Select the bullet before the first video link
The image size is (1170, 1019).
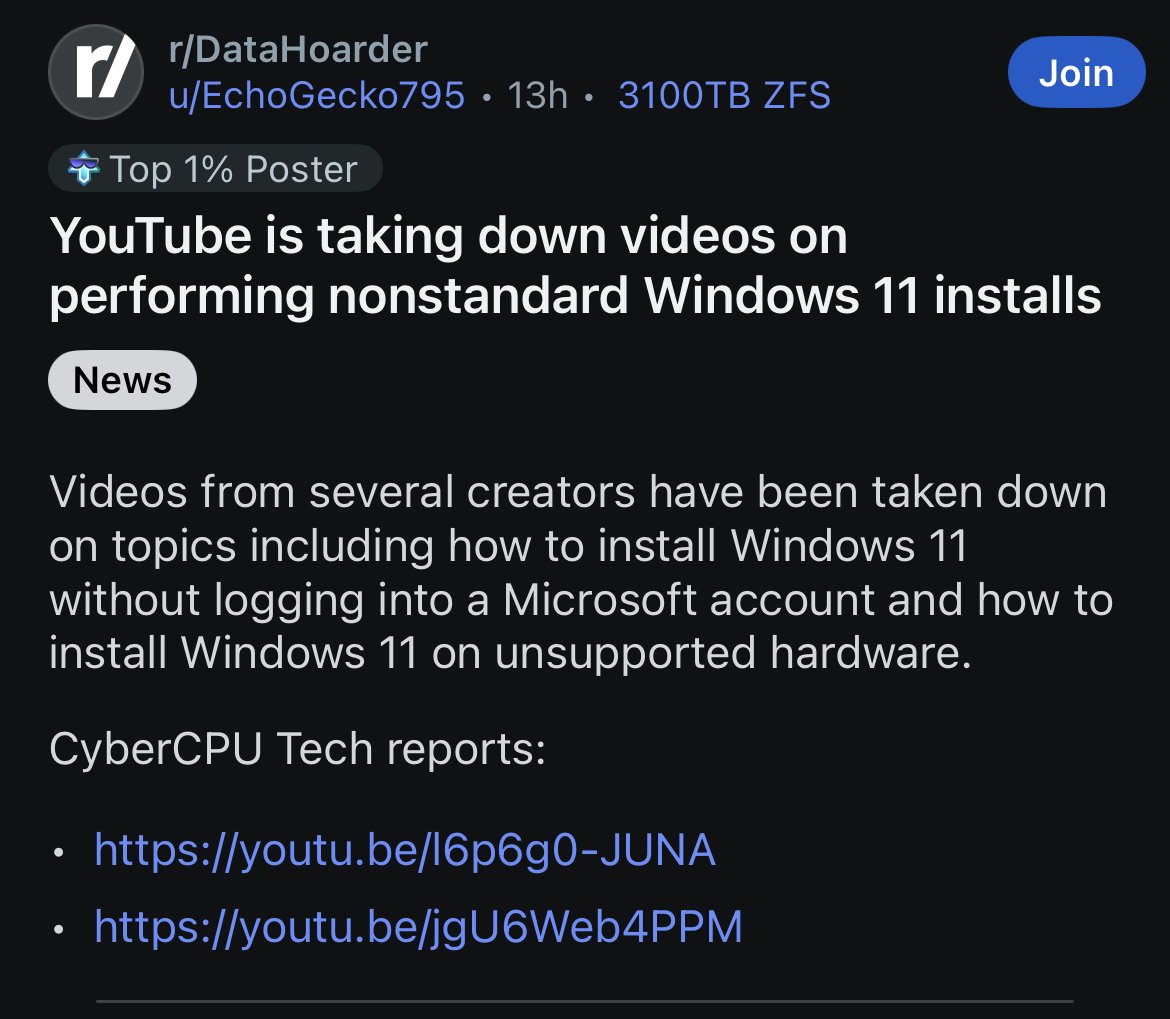point(60,851)
